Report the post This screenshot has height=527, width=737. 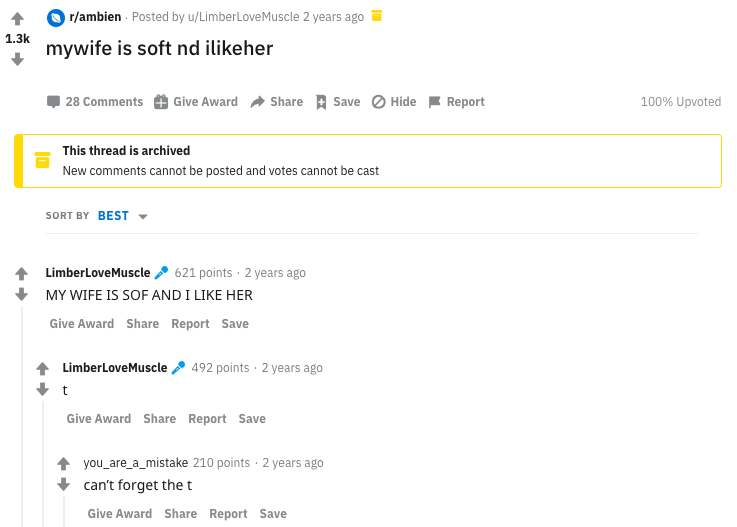click(x=456, y=102)
